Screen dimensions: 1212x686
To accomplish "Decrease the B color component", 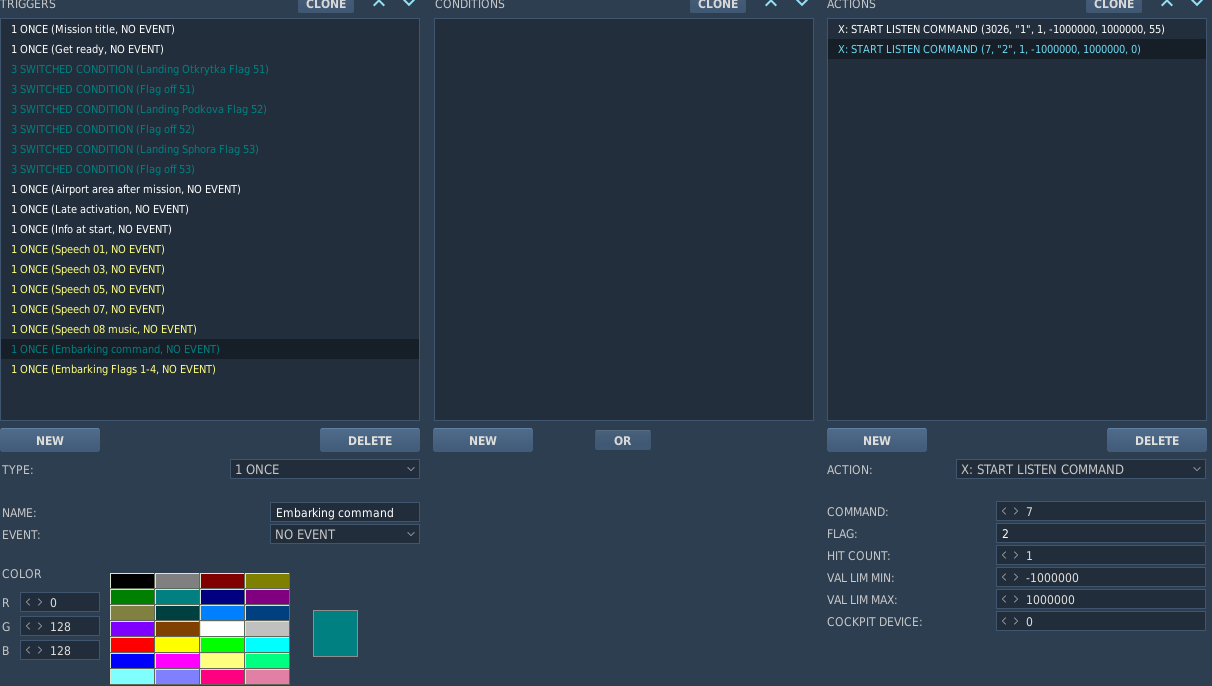I will click(28, 650).
